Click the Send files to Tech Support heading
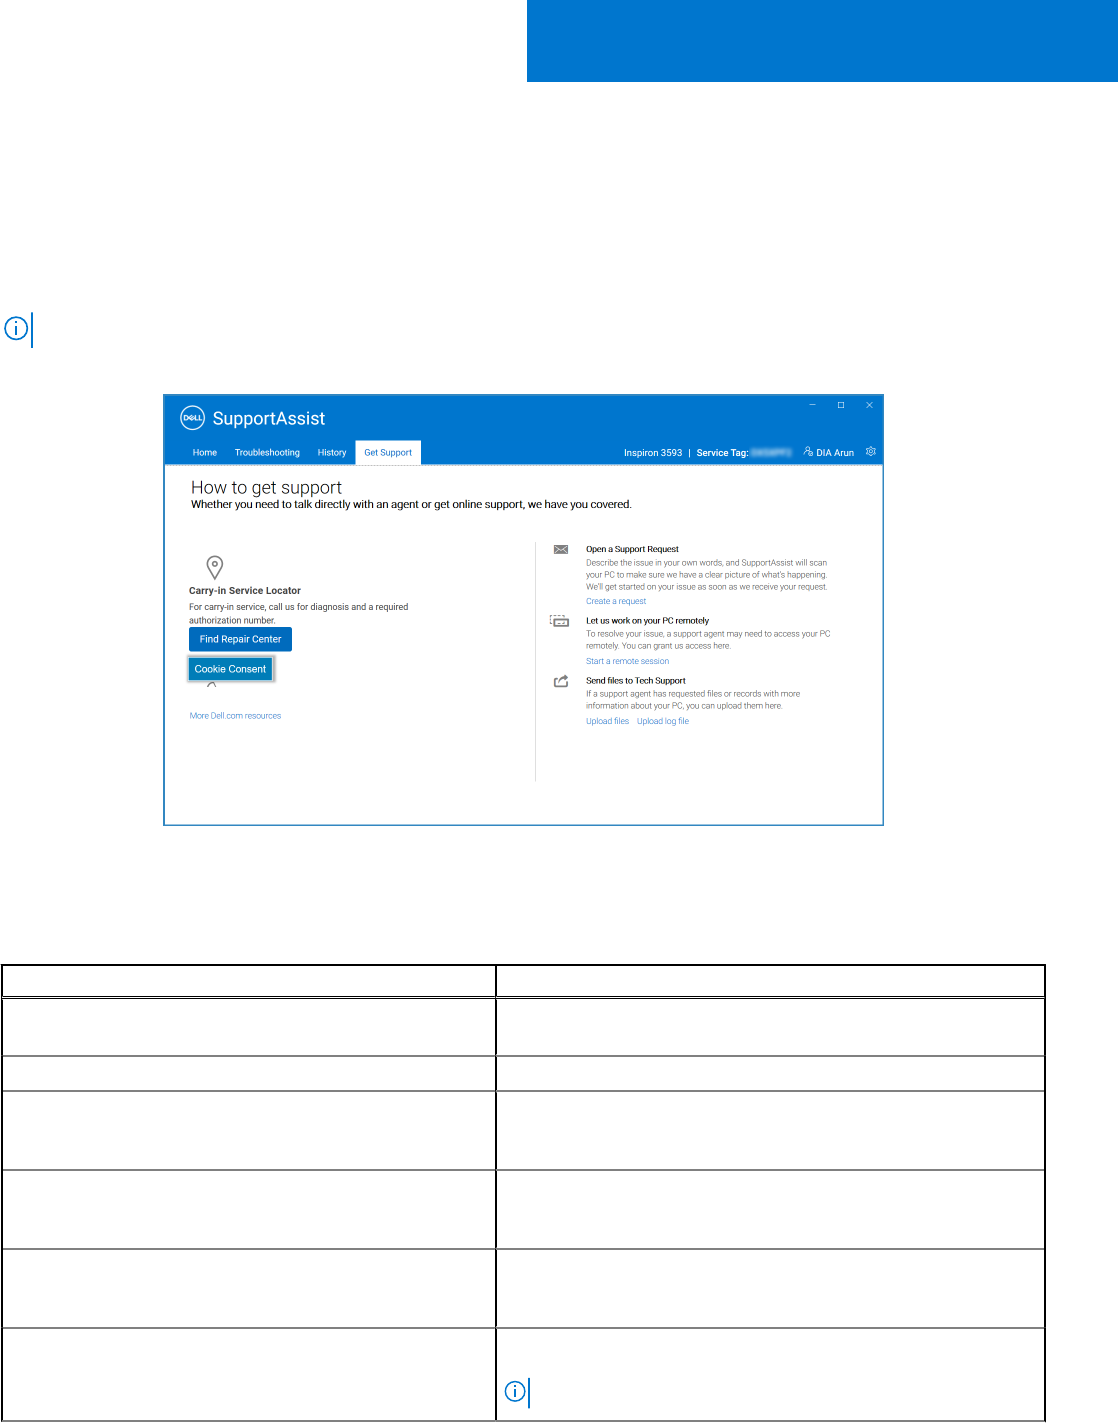This screenshot has width=1118, height=1423. (636, 681)
